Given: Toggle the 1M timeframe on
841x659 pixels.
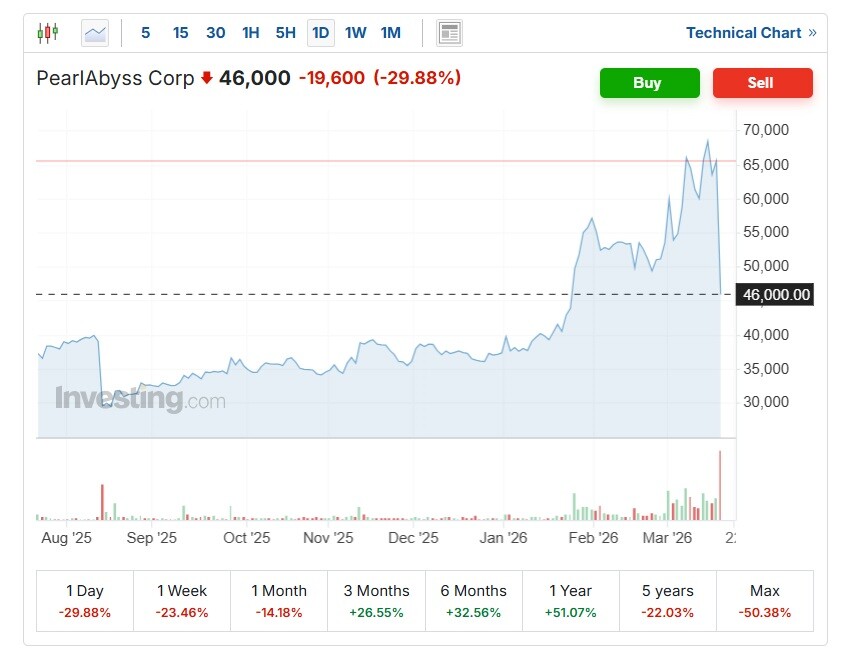Looking at the screenshot, I should pyautogui.click(x=391, y=32).
